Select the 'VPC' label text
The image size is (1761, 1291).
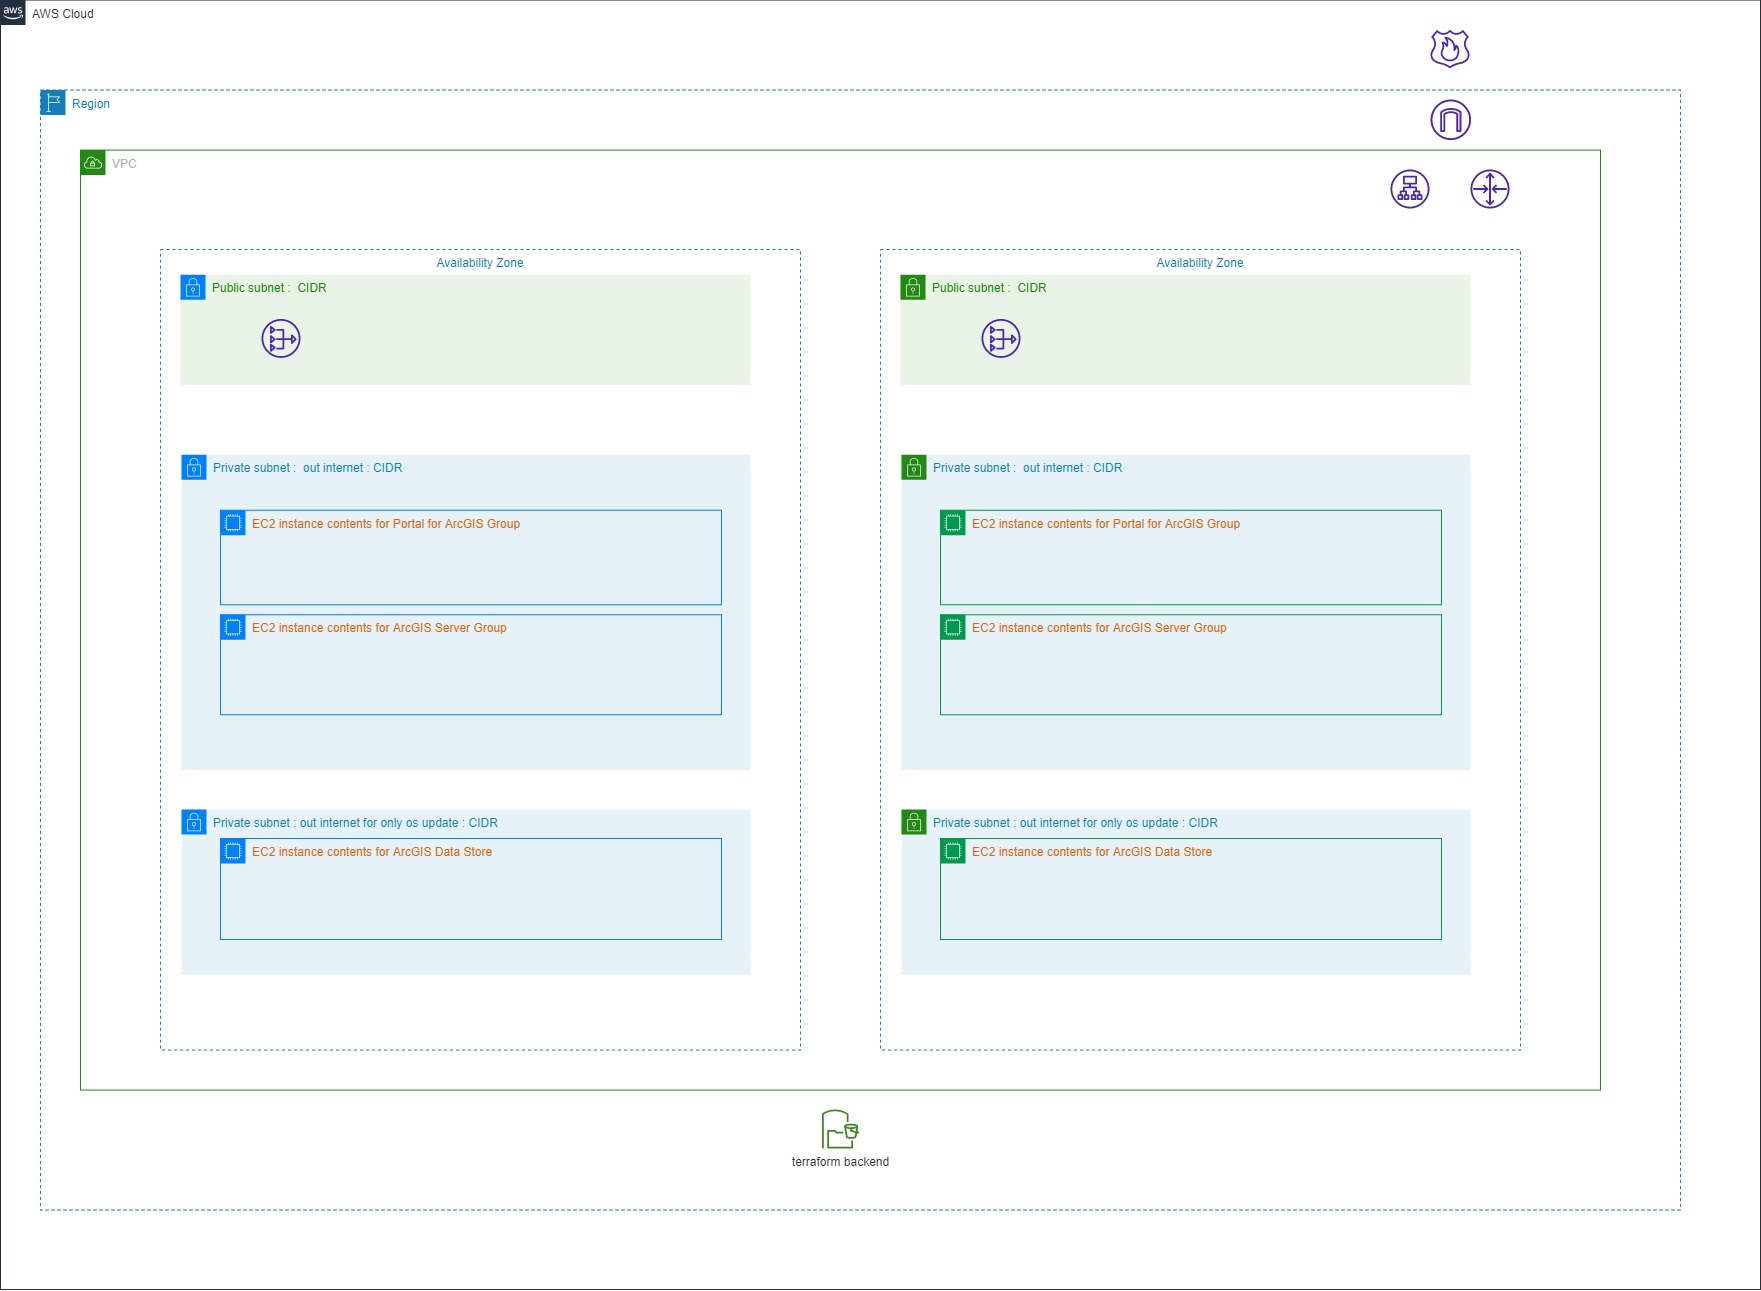(124, 164)
